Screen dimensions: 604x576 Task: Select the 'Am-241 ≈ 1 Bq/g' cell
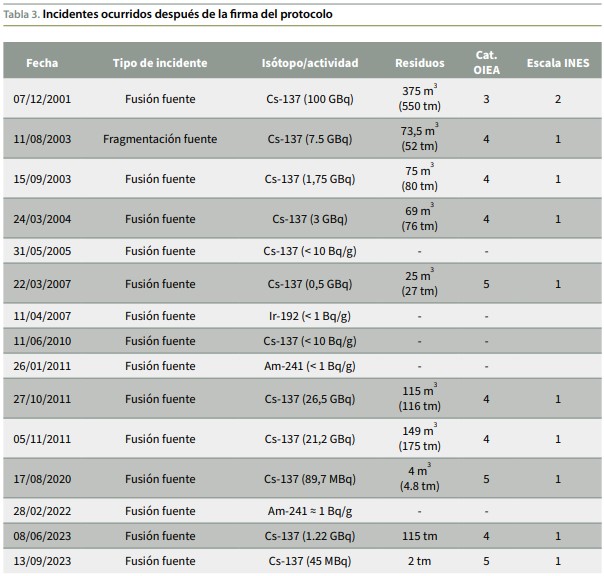(x=309, y=511)
